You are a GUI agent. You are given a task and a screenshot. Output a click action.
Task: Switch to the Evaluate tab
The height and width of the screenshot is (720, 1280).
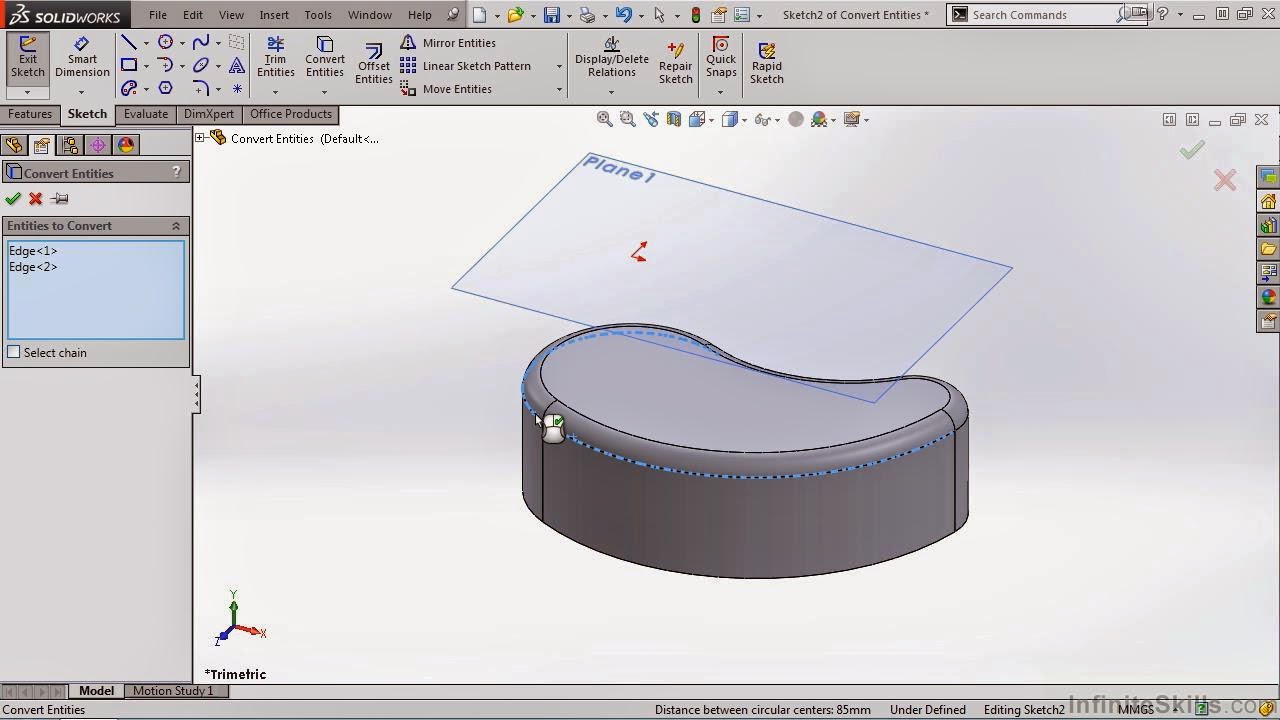(146, 114)
